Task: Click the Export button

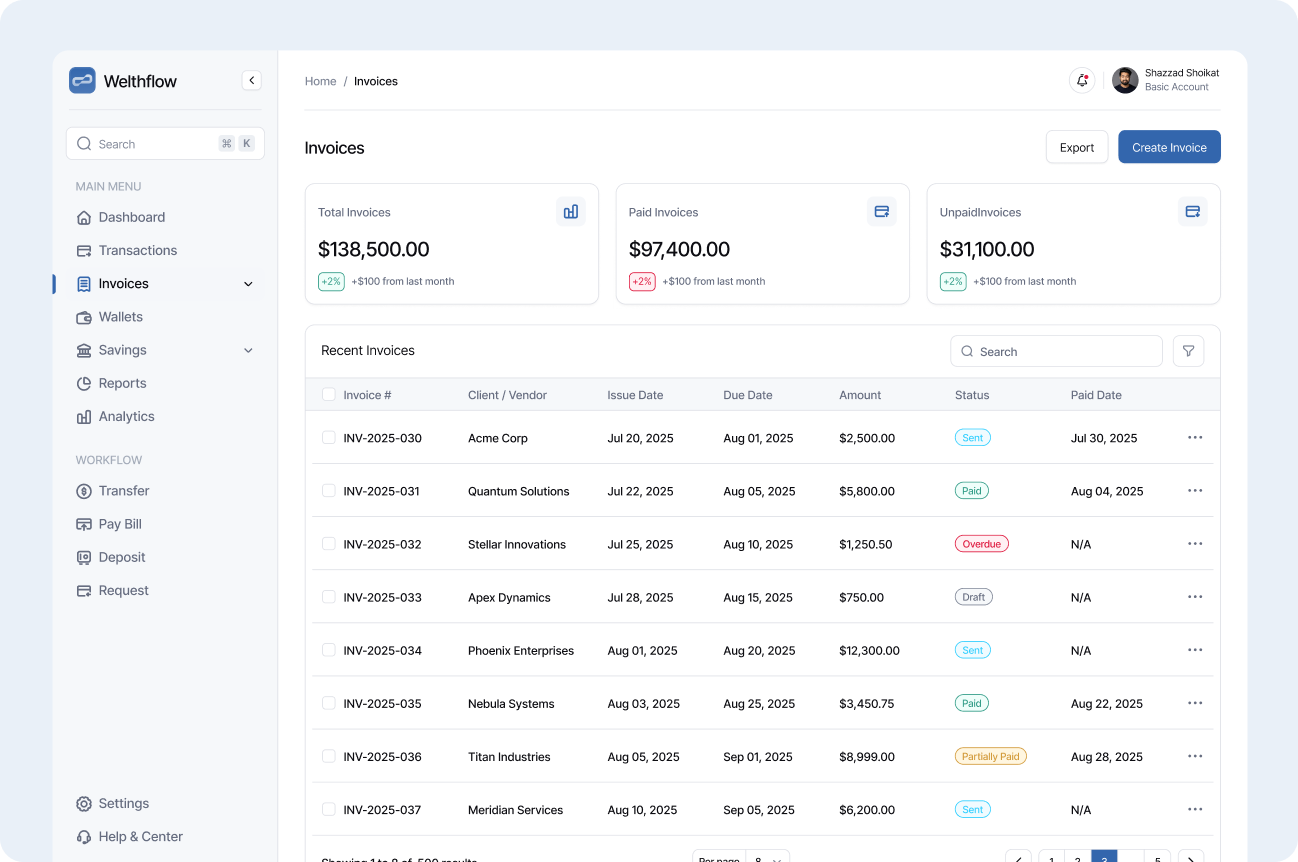Action: tap(1077, 147)
